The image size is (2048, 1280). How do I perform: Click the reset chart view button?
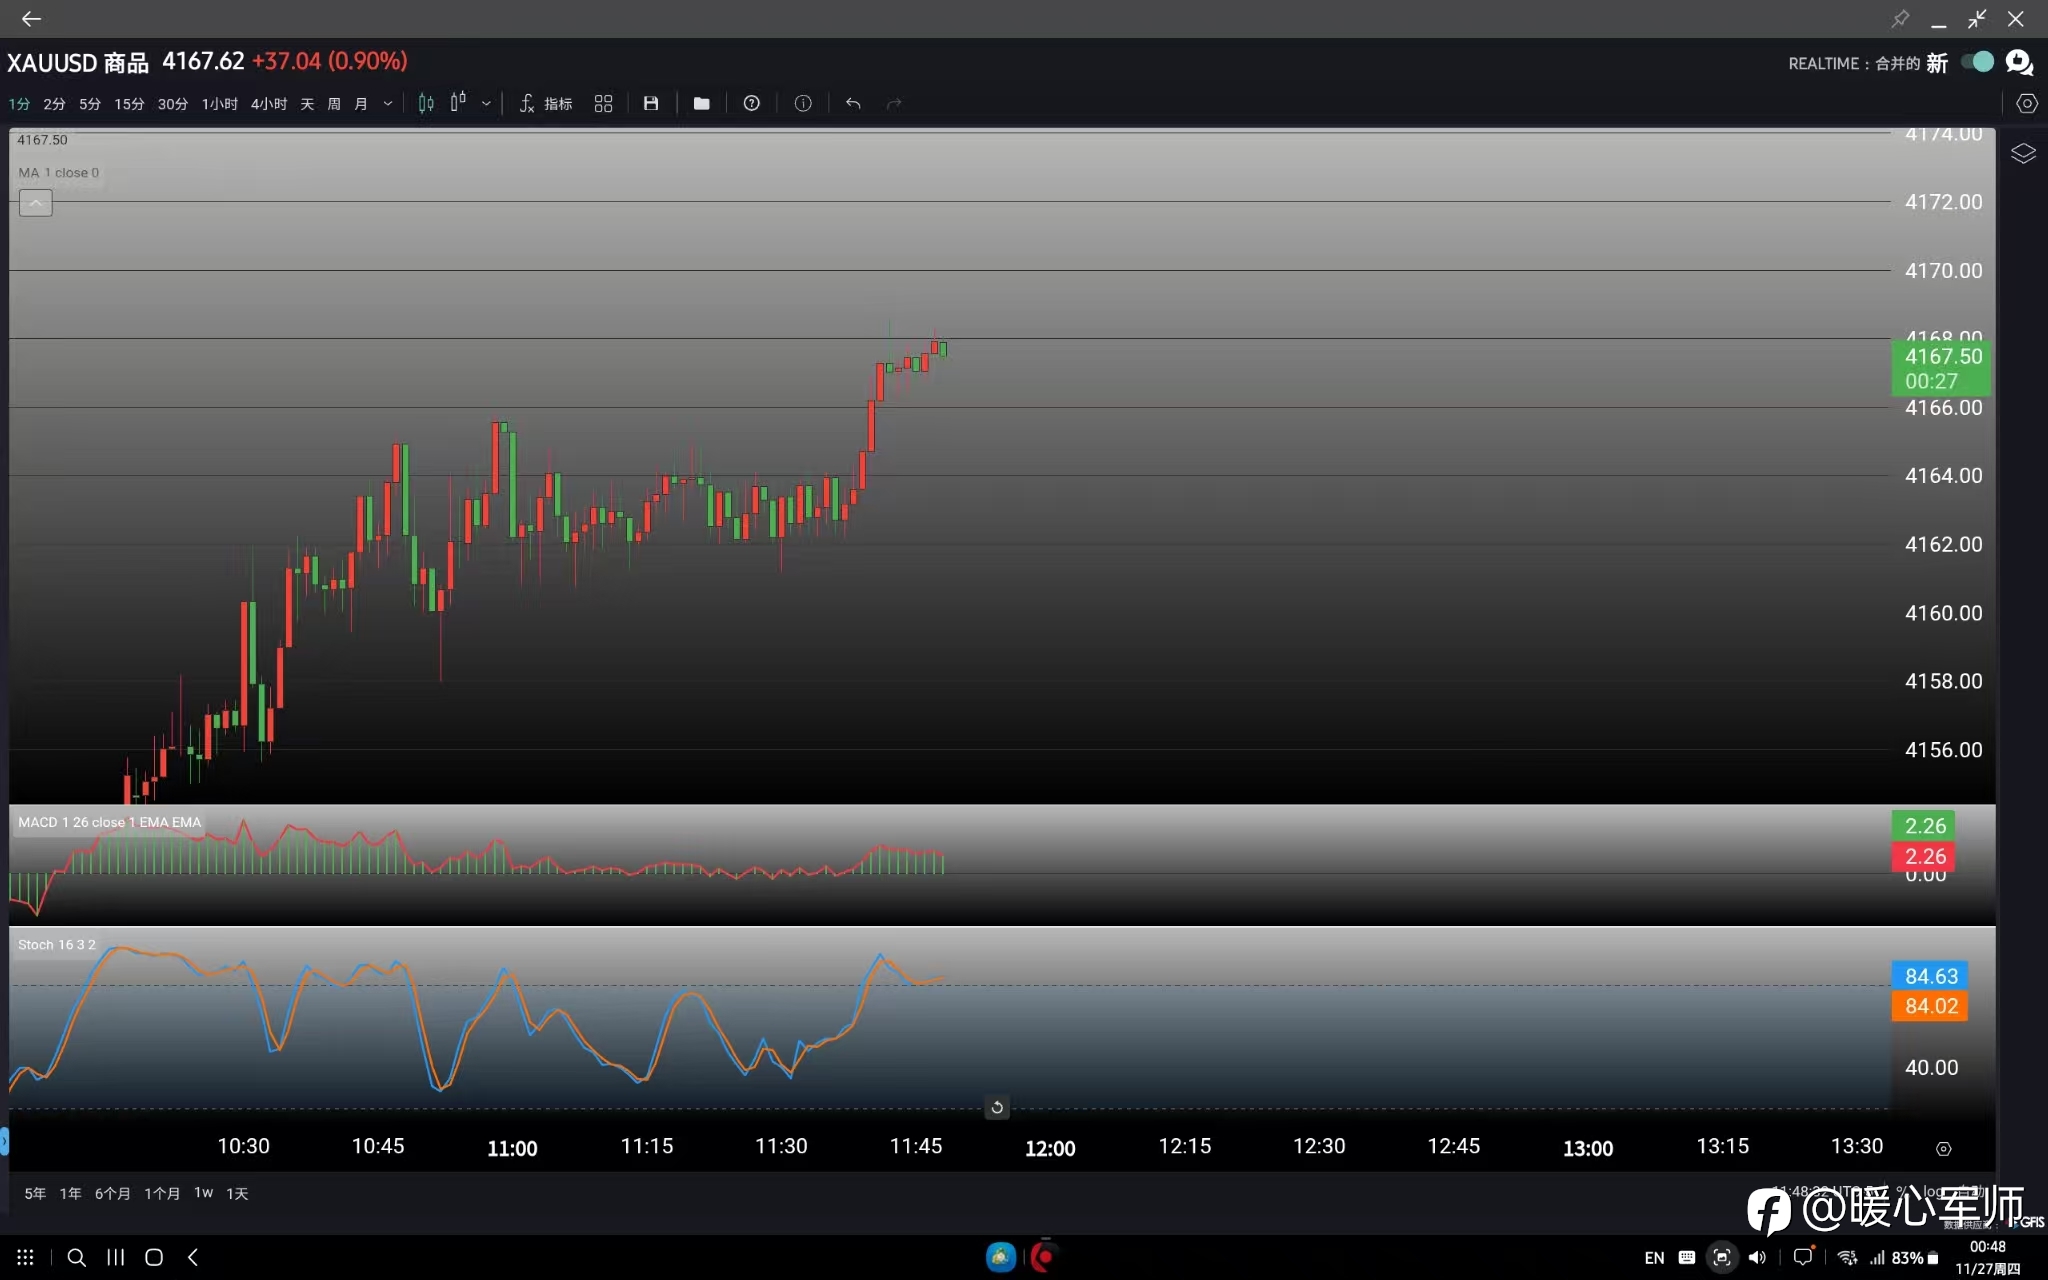click(x=997, y=1107)
